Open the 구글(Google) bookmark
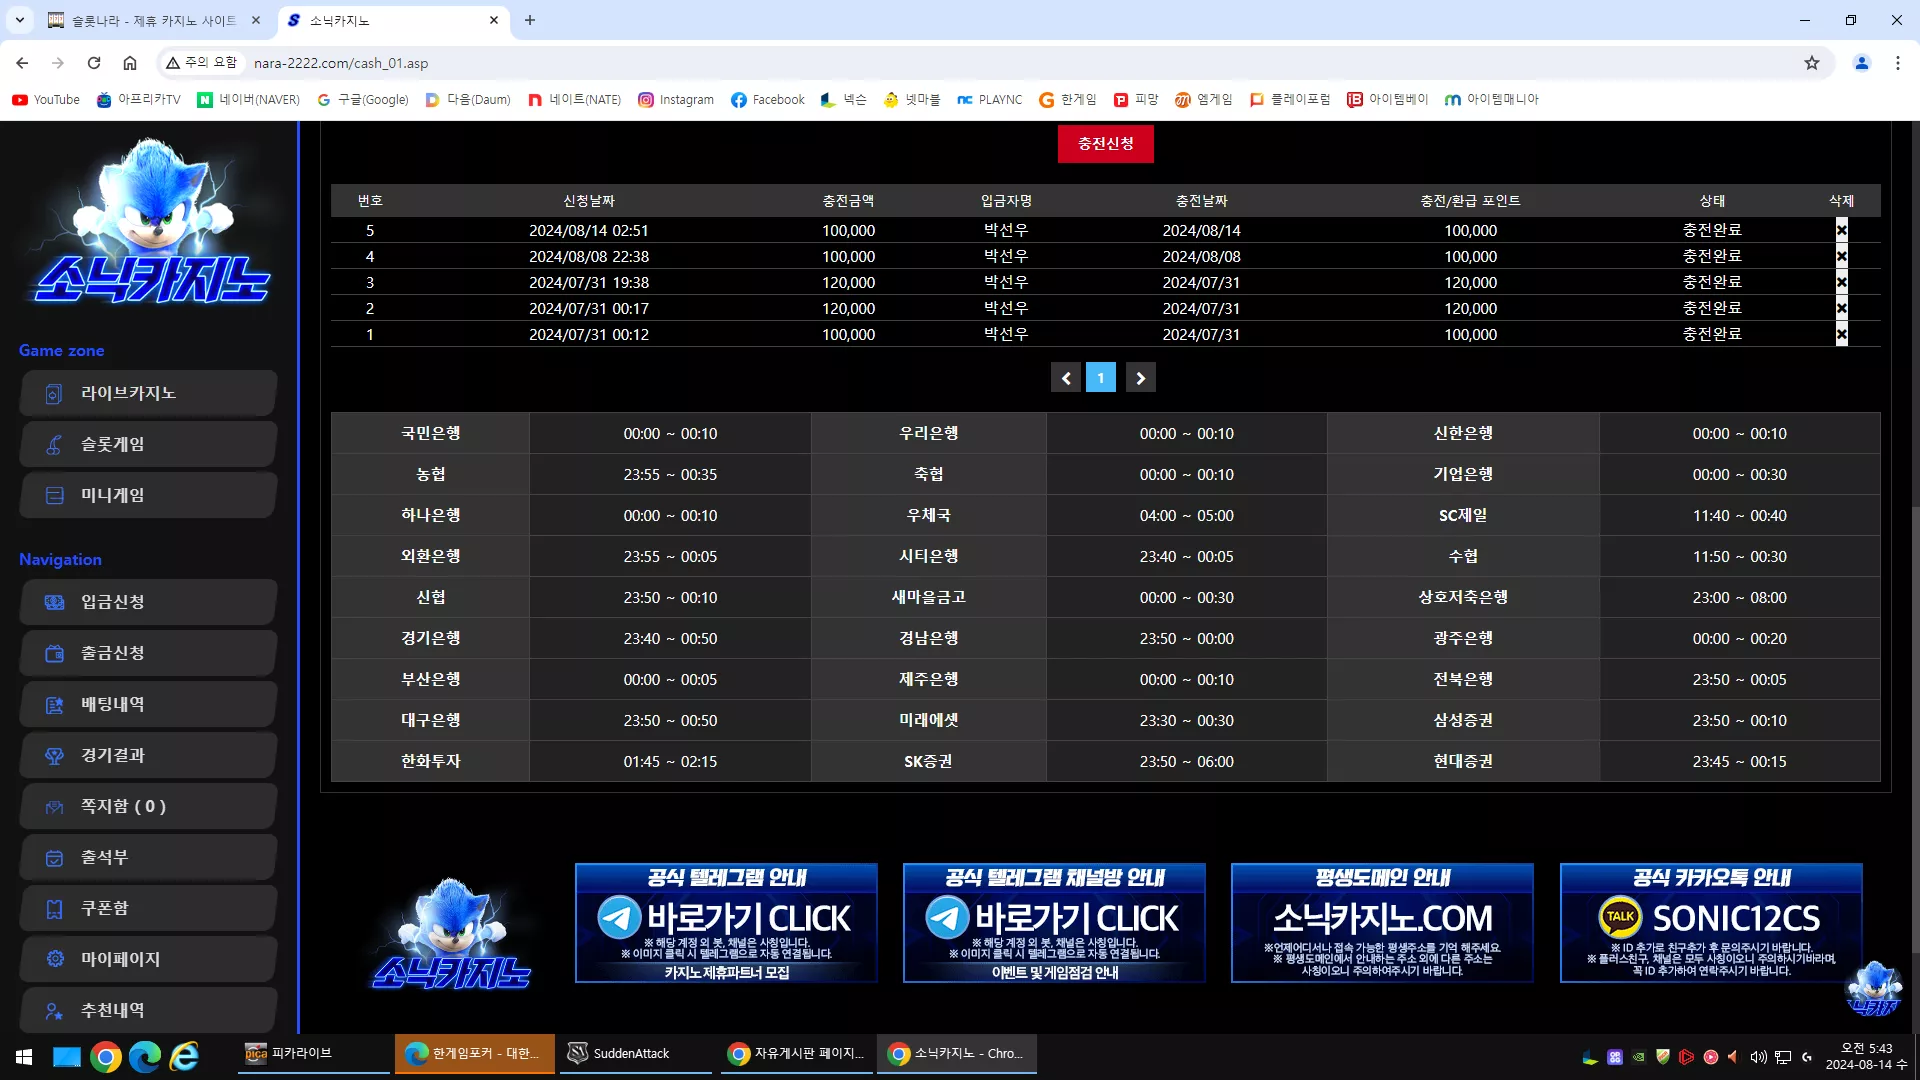 [x=363, y=100]
